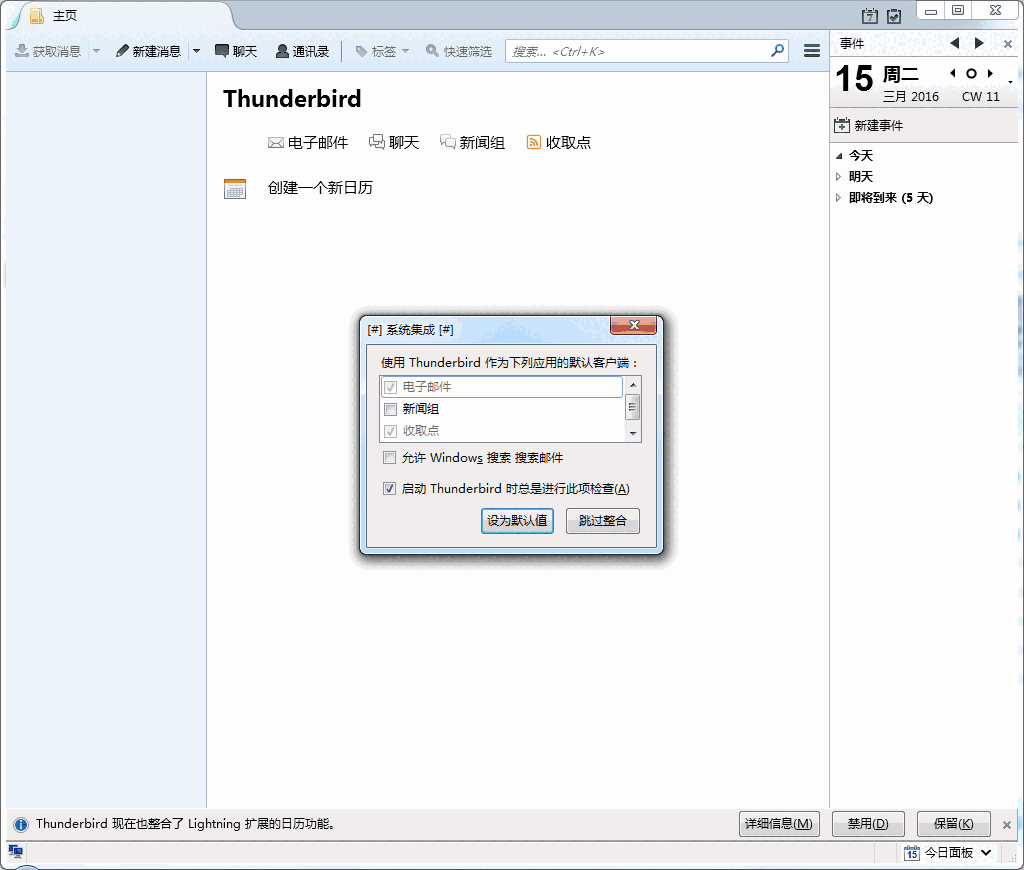Toggle Quick Filter (快速筛选)

pos(458,51)
